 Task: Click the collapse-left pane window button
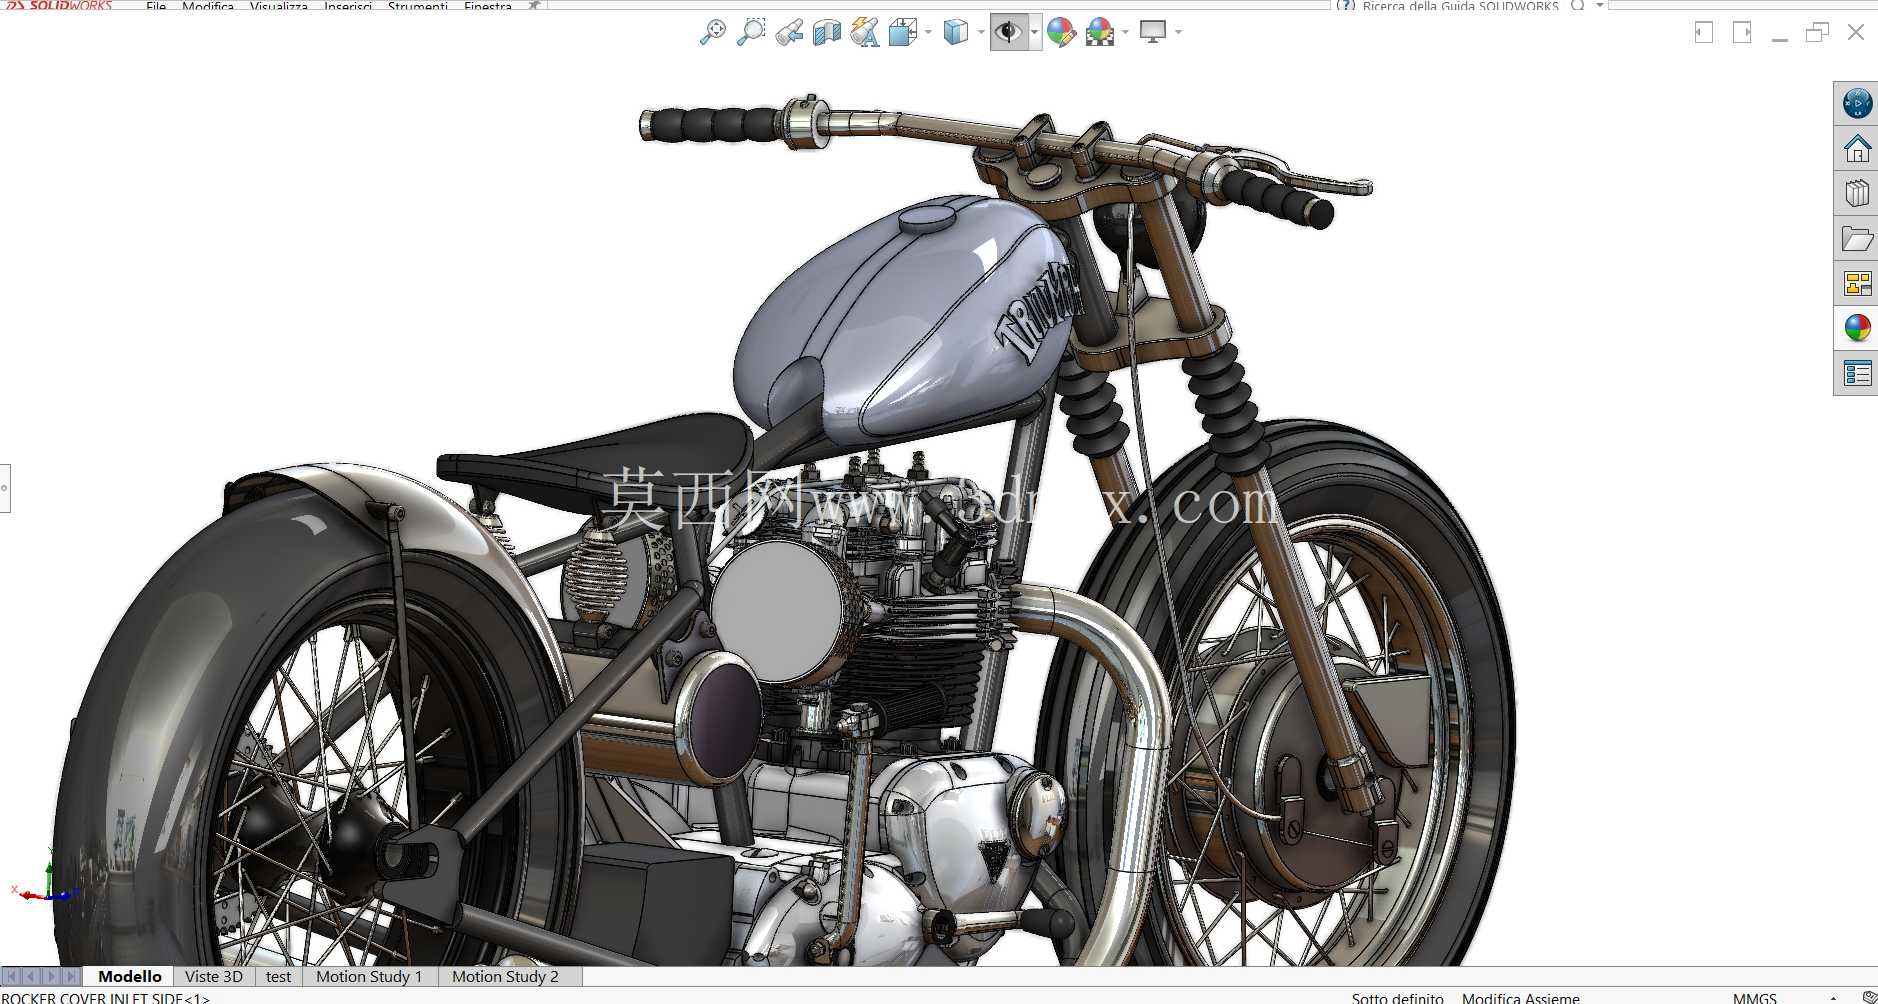point(1704,32)
